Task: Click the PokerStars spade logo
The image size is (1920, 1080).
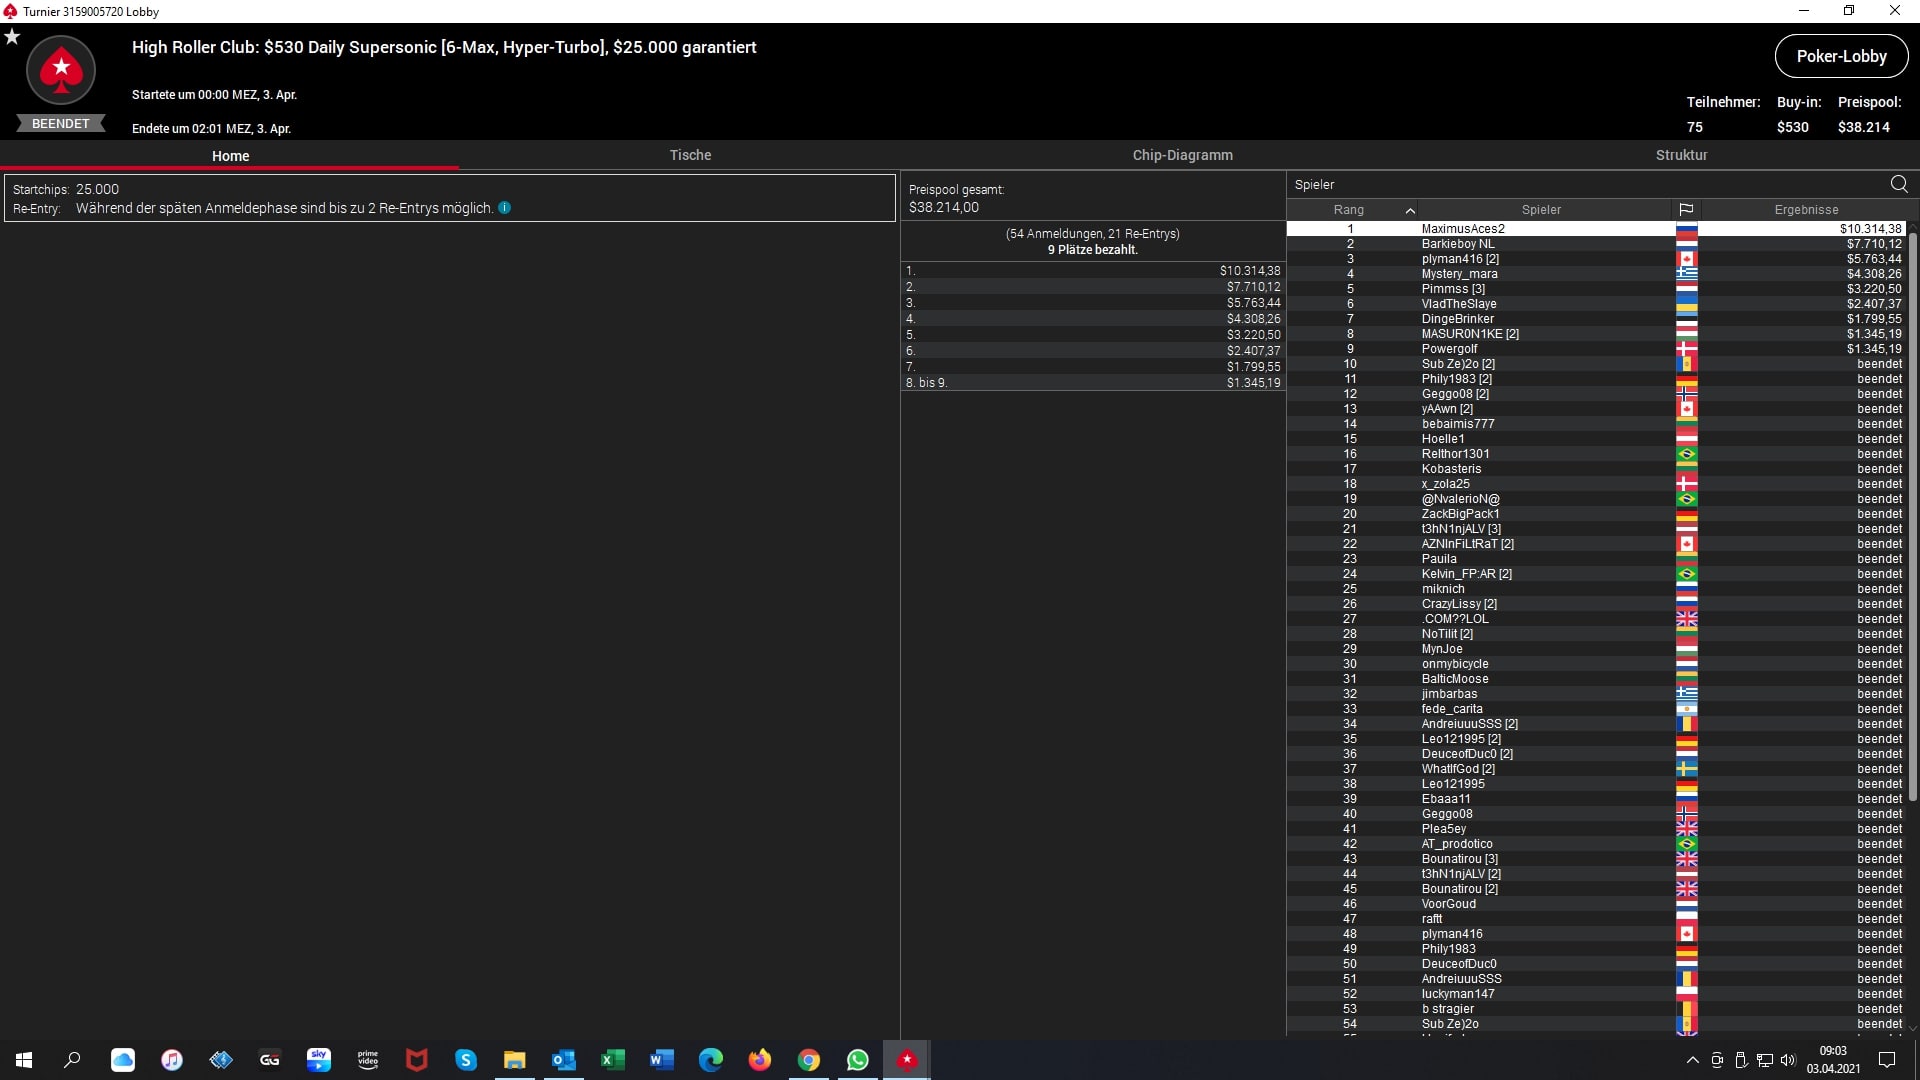Action: (x=61, y=70)
